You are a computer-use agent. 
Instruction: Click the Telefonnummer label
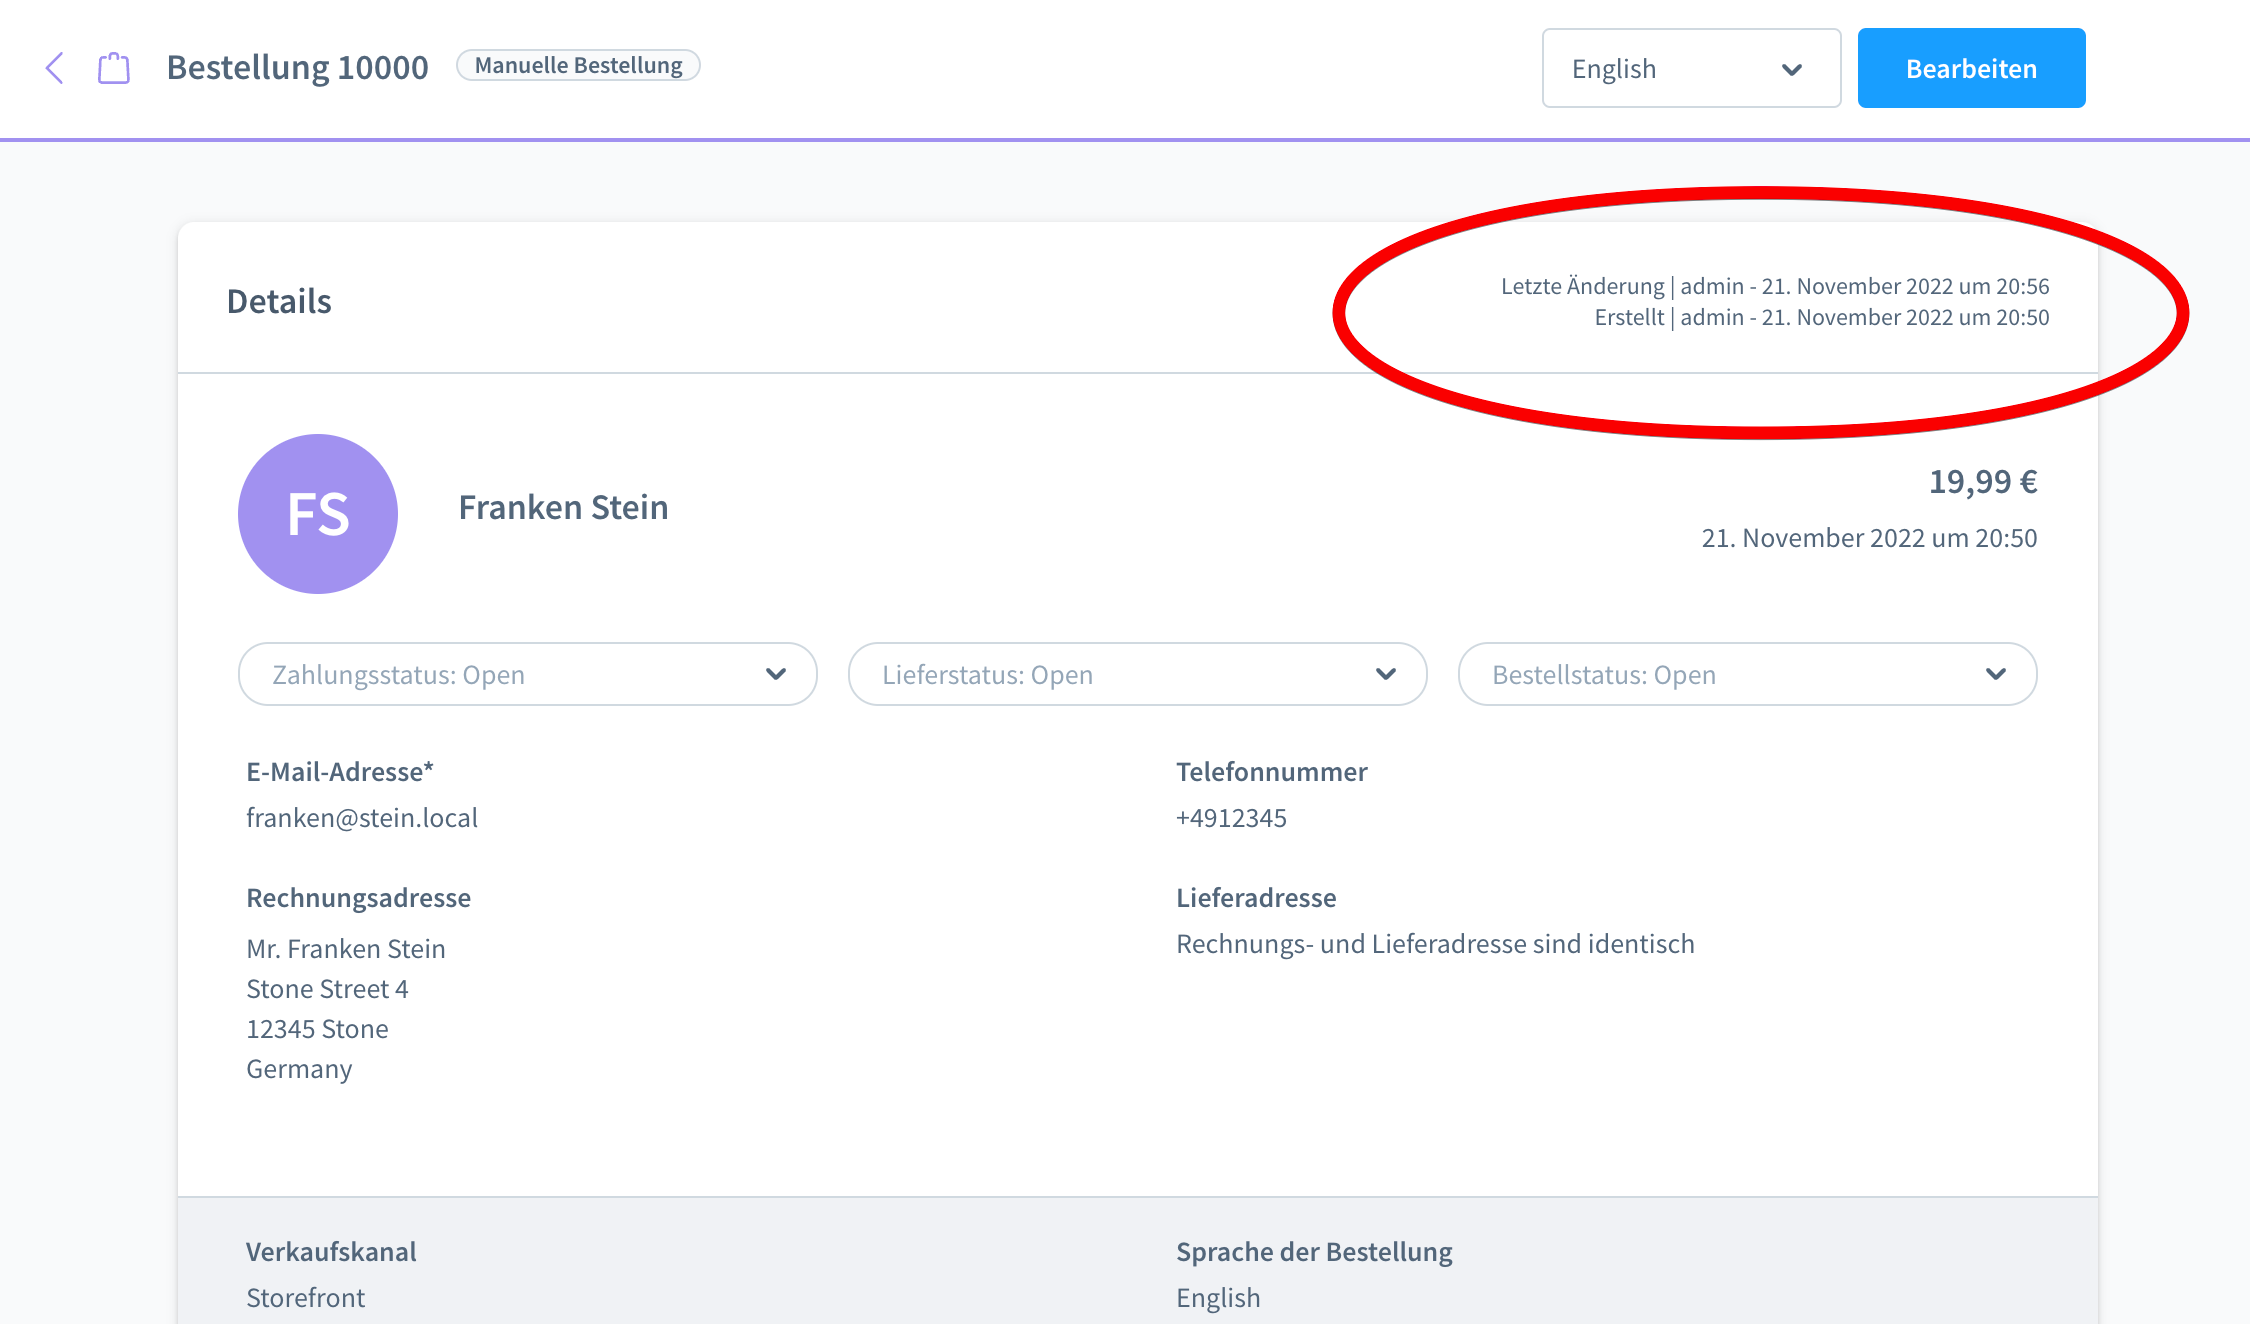(1271, 772)
